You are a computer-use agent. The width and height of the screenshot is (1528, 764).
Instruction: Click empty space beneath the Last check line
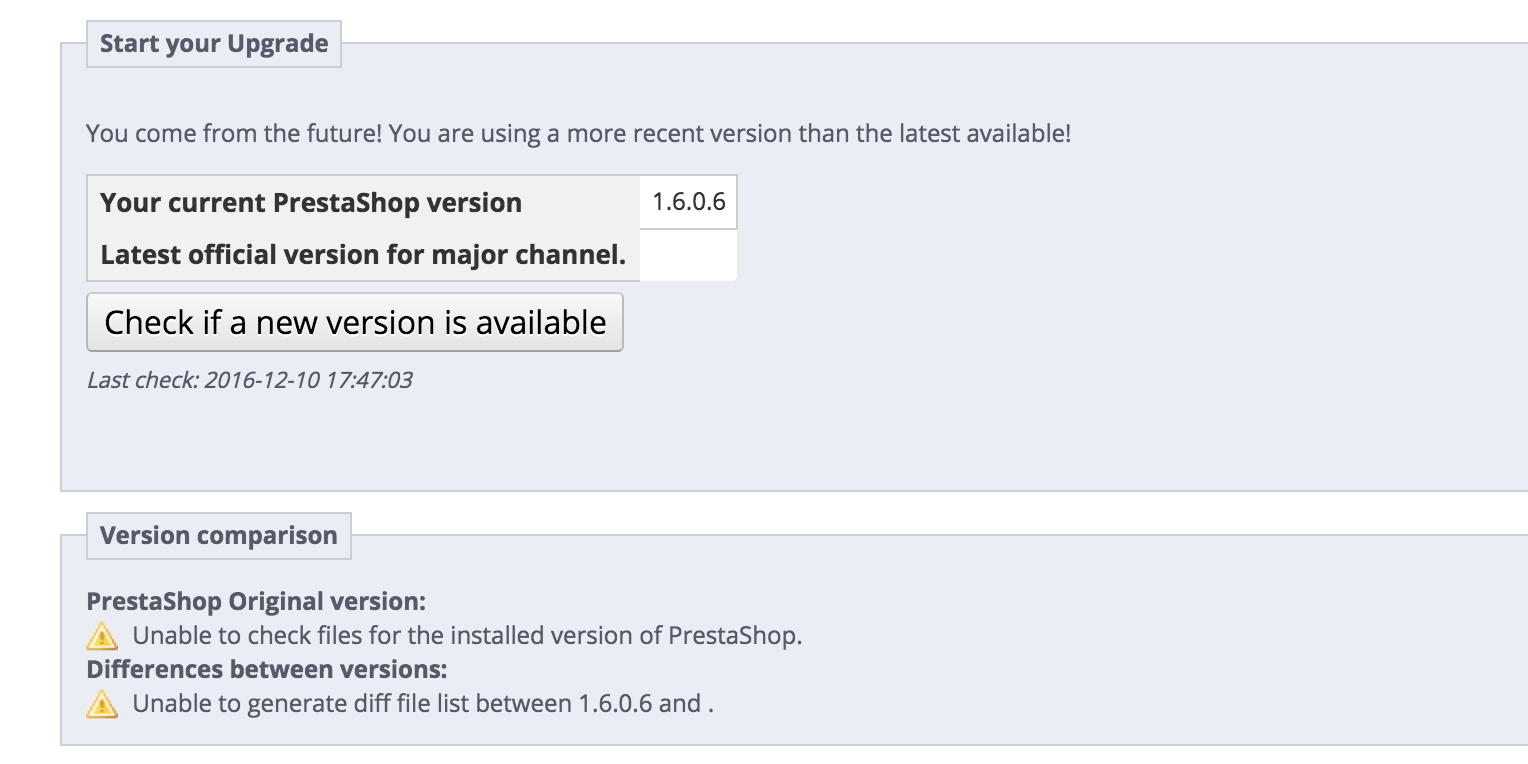(400, 440)
